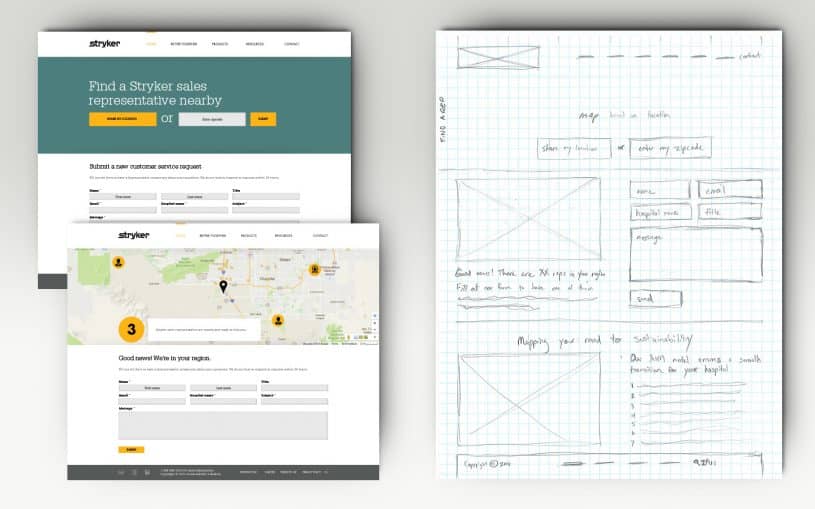Click the Stryker logo above the map

click(133, 235)
